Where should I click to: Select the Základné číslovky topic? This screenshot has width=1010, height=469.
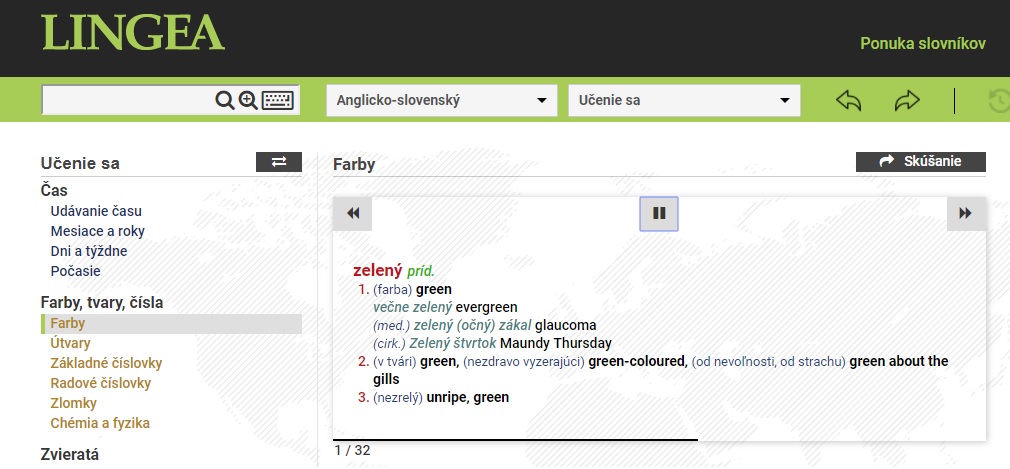tap(106, 363)
